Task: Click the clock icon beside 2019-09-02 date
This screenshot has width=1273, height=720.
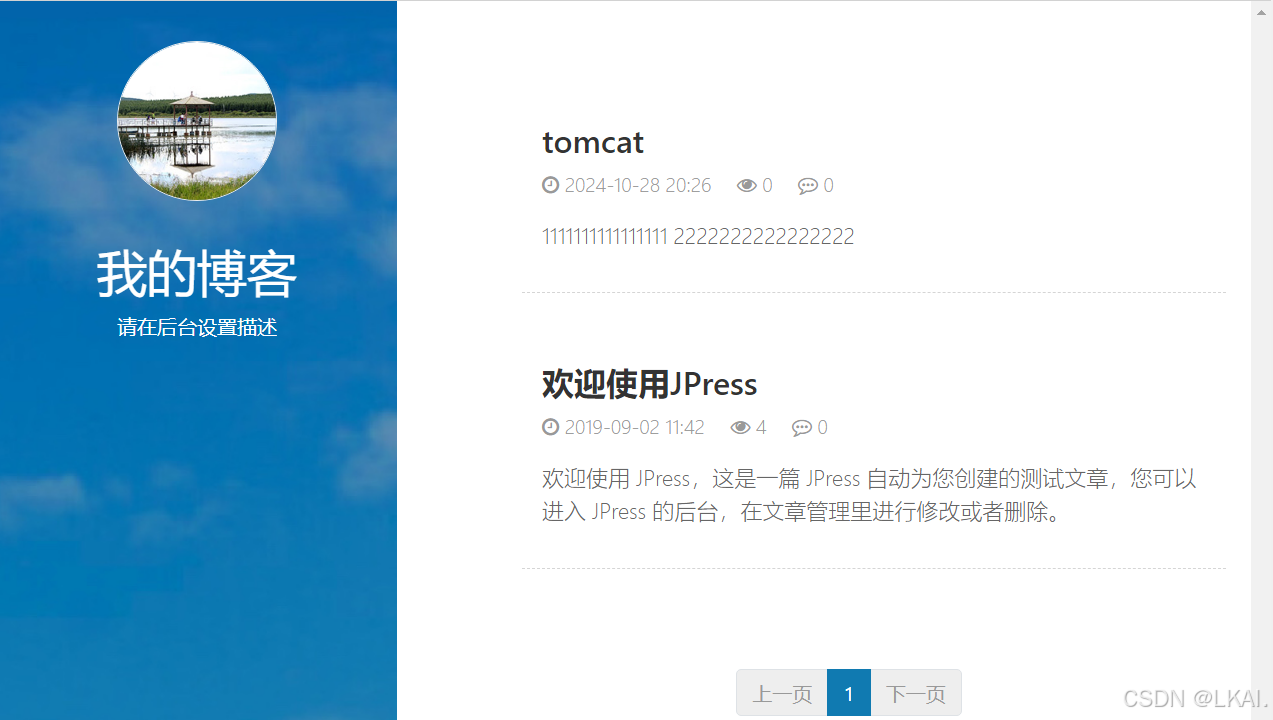Action: [550, 427]
